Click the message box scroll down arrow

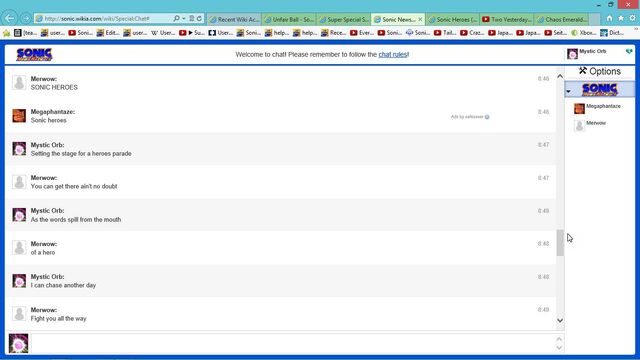coord(559,348)
